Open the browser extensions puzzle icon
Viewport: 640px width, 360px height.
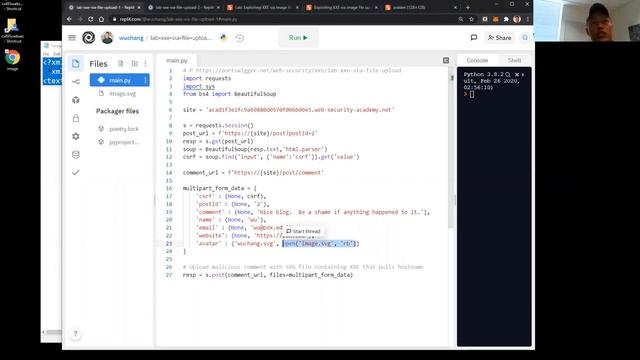point(506,19)
